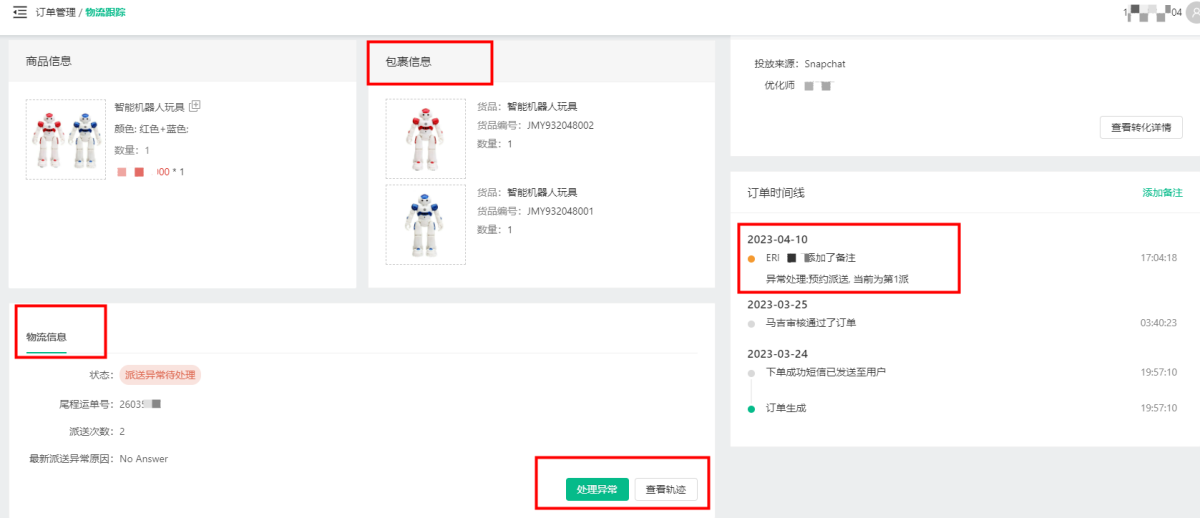Click the orange timeline dot for 2023-04-10
The image size is (1200, 518).
click(751, 258)
